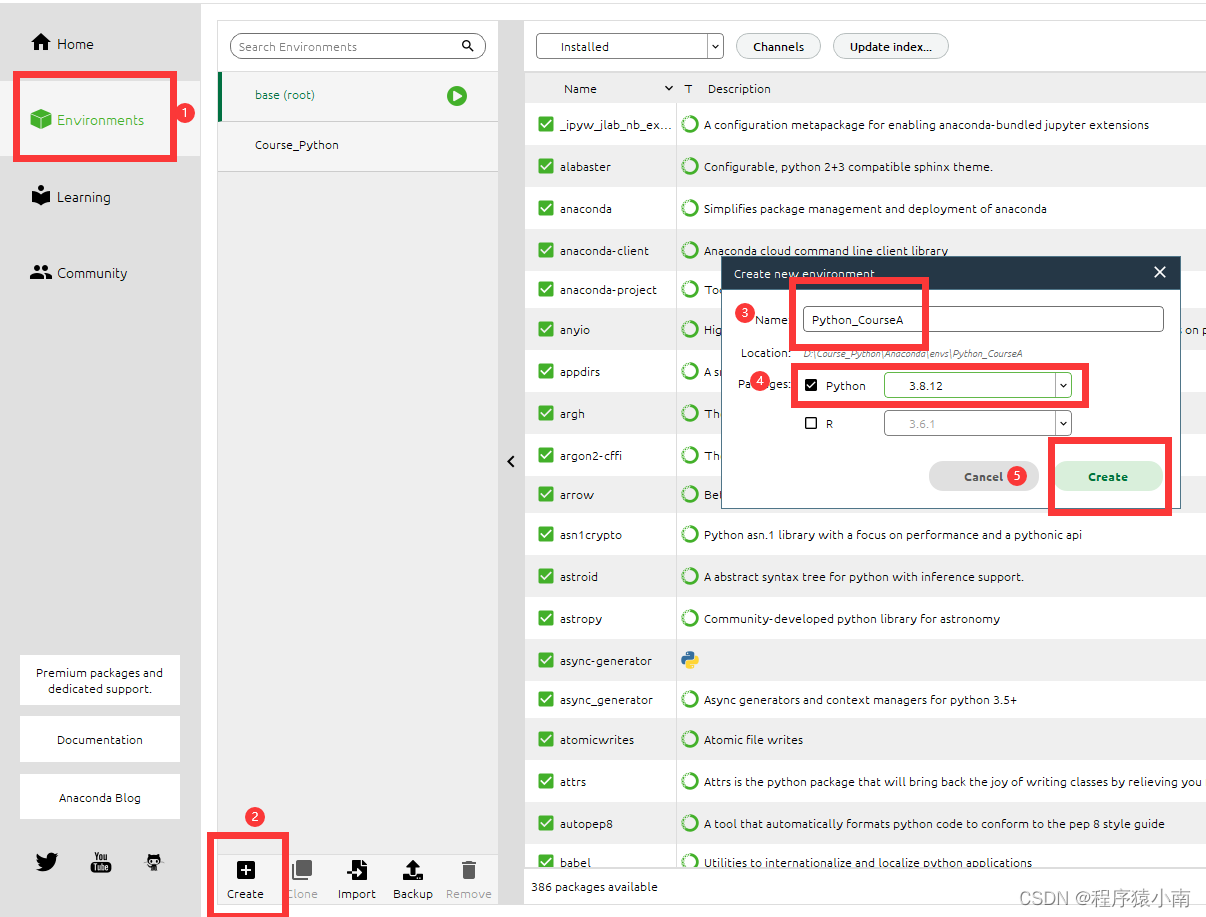Click the status circle icon for atomicwrites
The width and height of the screenshot is (1206, 917).
(690, 740)
